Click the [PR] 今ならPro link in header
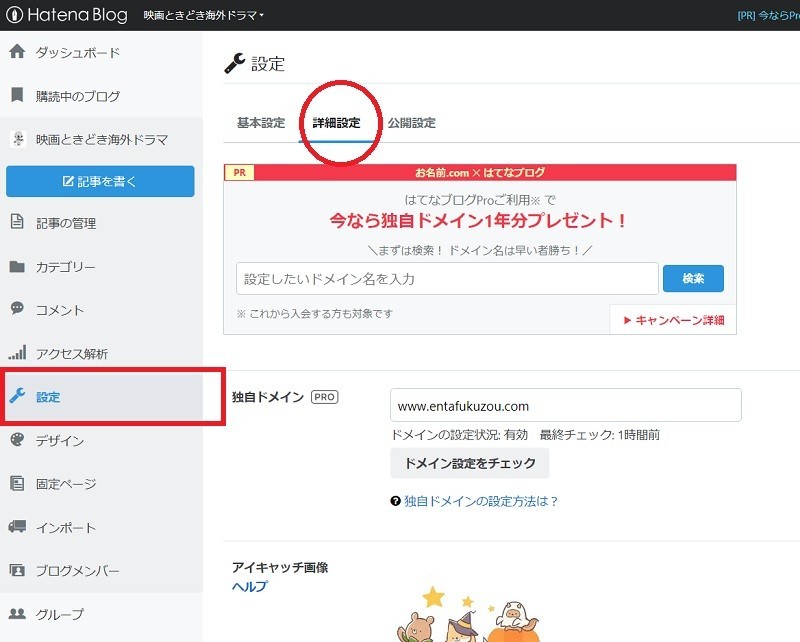800x642 pixels. (x=768, y=15)
